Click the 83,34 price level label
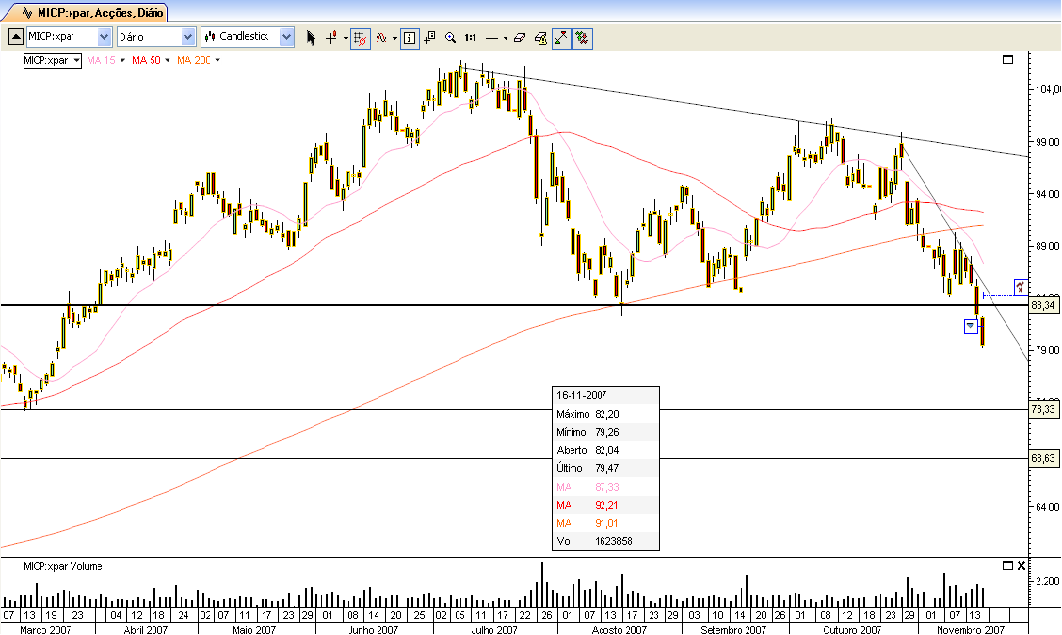1062x635 pixels. [1044, 305]
